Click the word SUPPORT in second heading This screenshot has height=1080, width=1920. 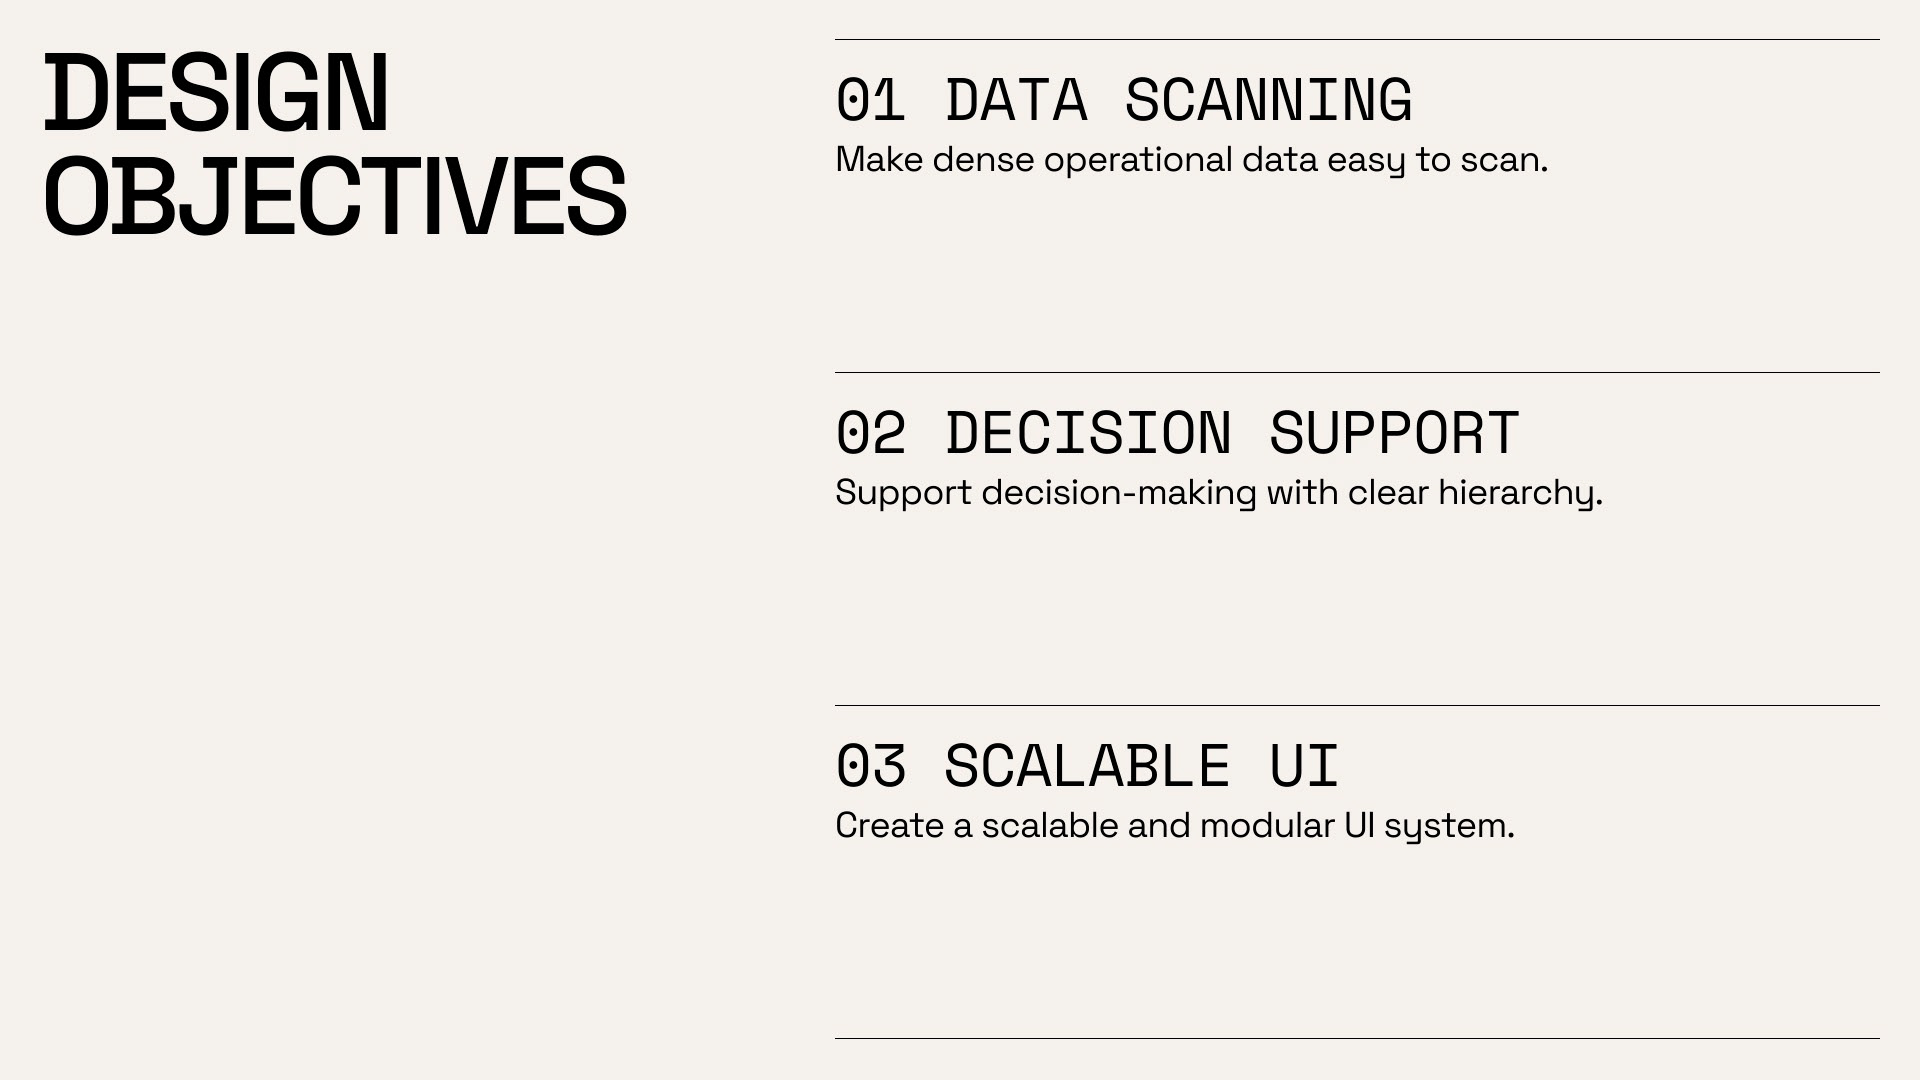point(1395,433)
